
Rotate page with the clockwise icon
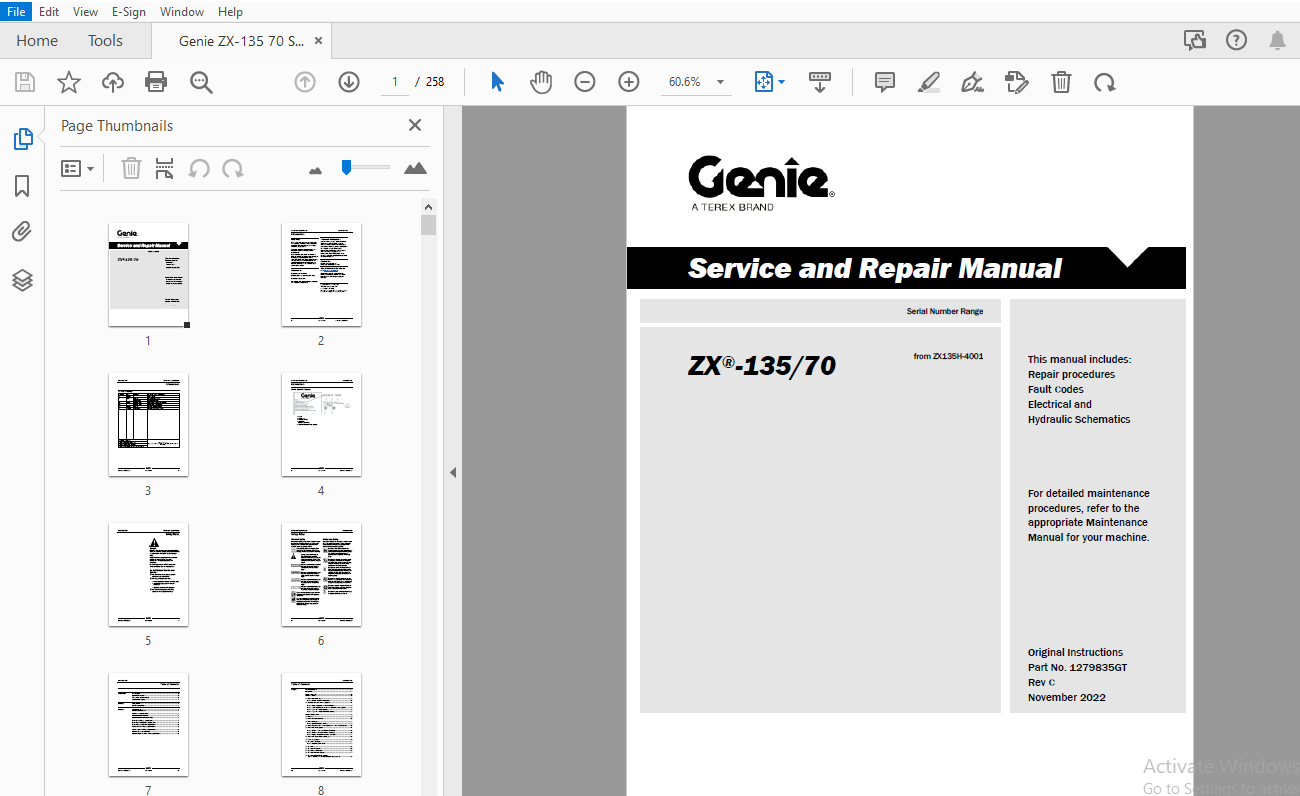click(1104, 82)
